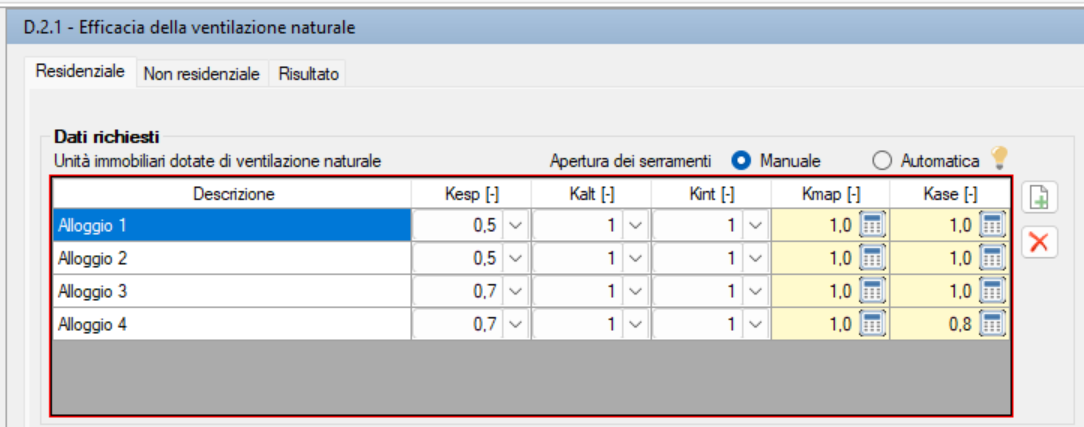Open Kmap calculator for Alloggio 4
The width and height of the screenshot is (1084, 427).
click(x=872, y=324)
